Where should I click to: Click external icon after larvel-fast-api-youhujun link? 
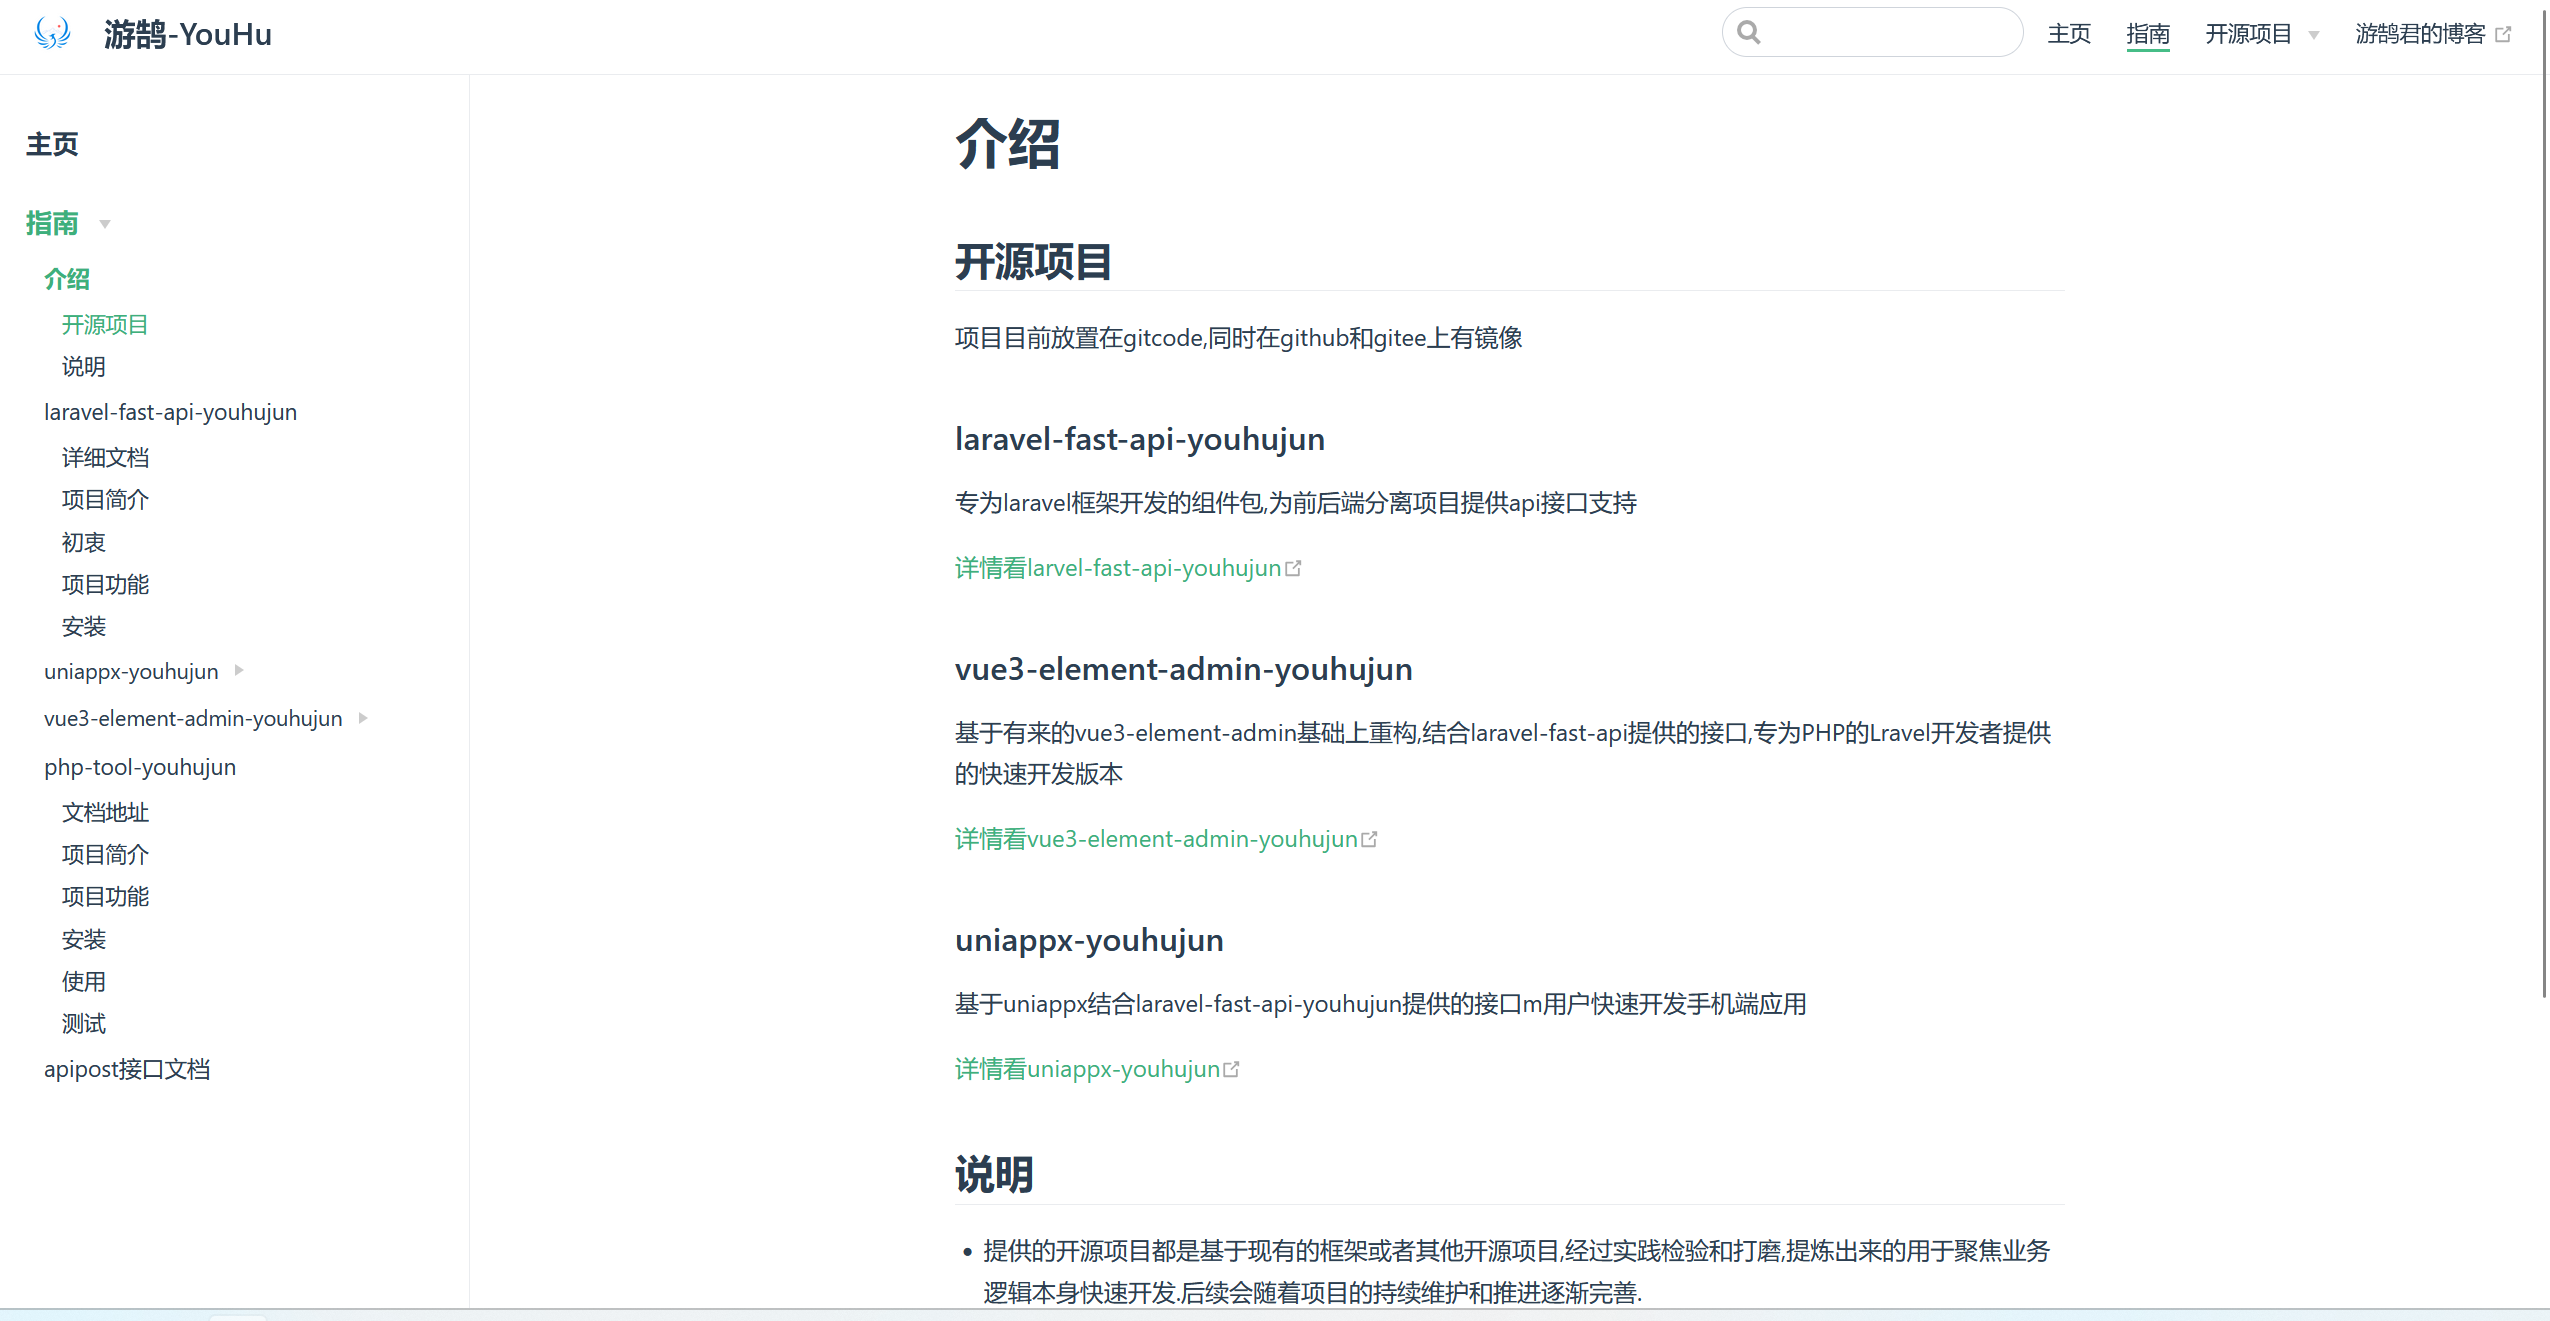(x=1293, y=569)
